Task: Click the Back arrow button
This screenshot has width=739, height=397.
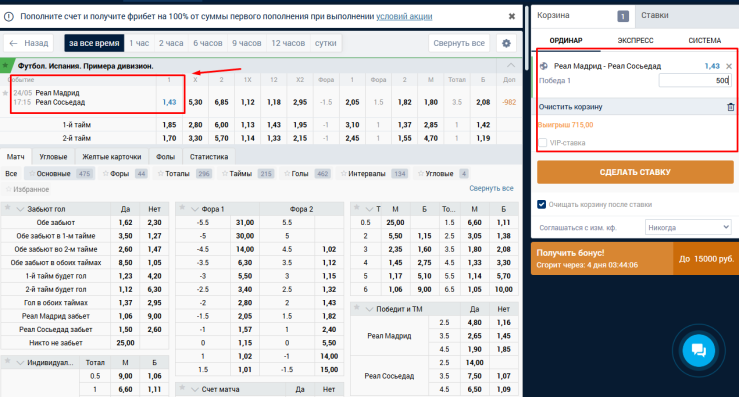Action: click(x=29, y=43)
